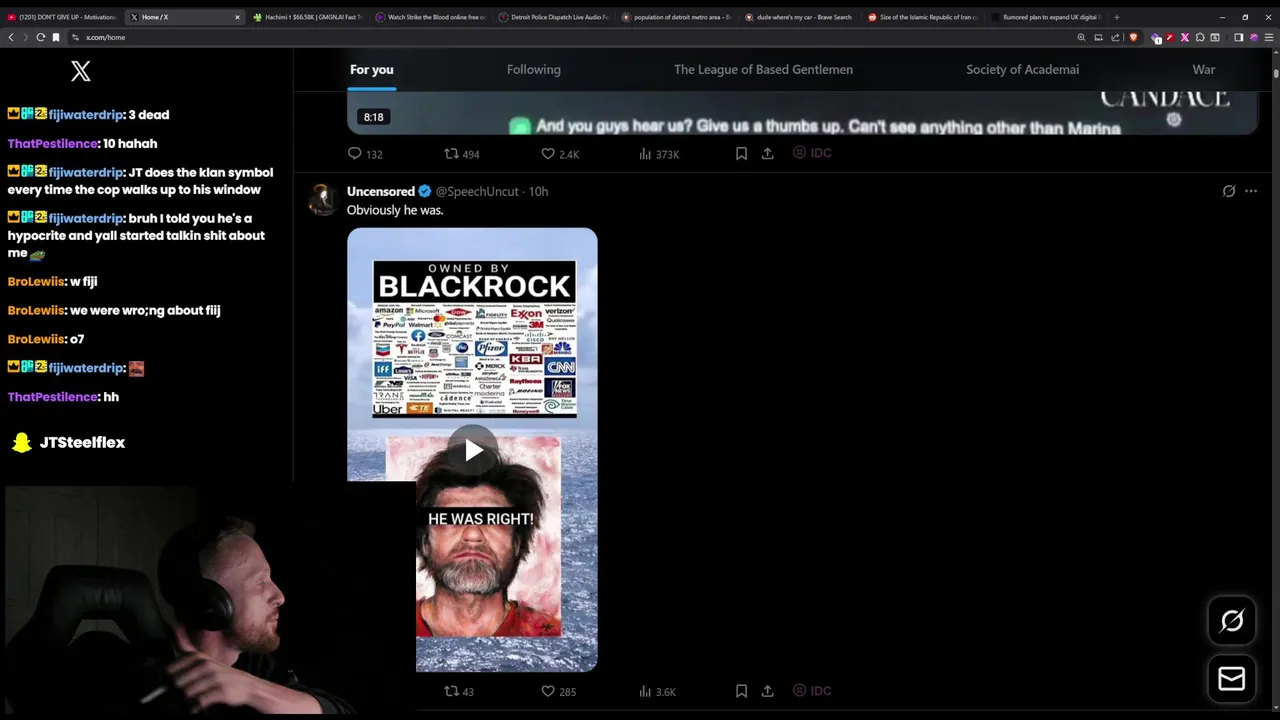
Task: Open The League of Based Gentlemen tab
Action: (763, 69)
